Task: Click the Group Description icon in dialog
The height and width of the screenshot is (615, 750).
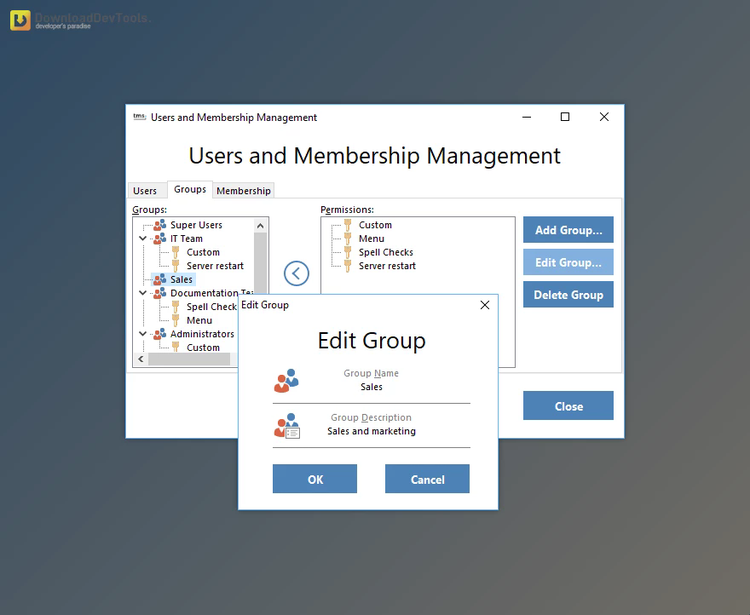Action: click(287, 426)
